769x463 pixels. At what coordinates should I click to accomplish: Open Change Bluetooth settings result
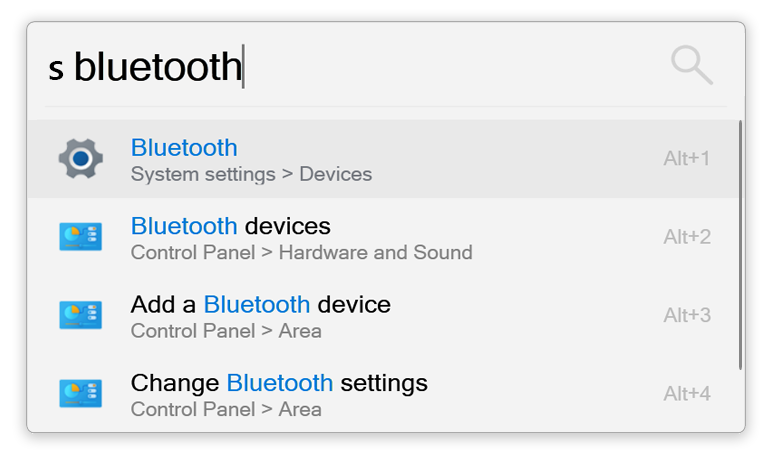[x=279, y=382]
